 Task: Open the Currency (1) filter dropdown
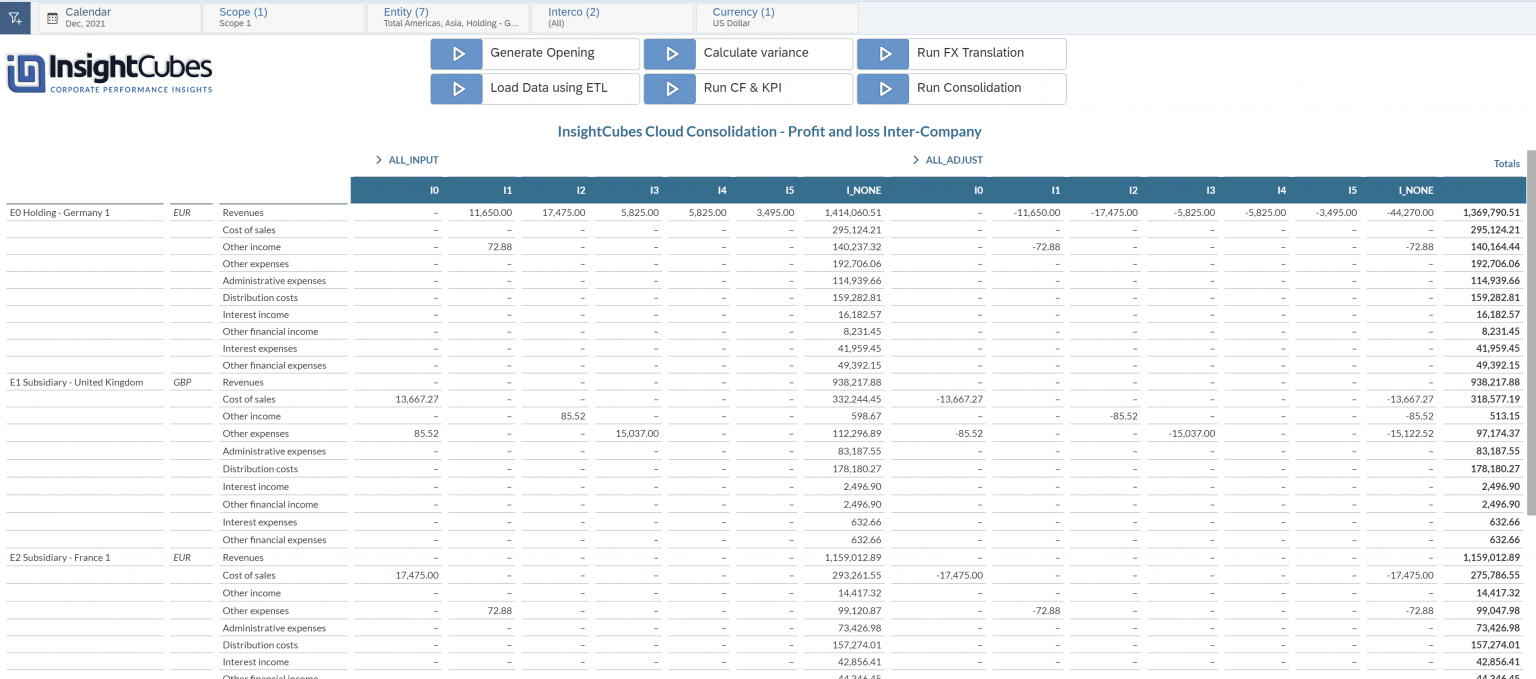click(x=775, y=17)
